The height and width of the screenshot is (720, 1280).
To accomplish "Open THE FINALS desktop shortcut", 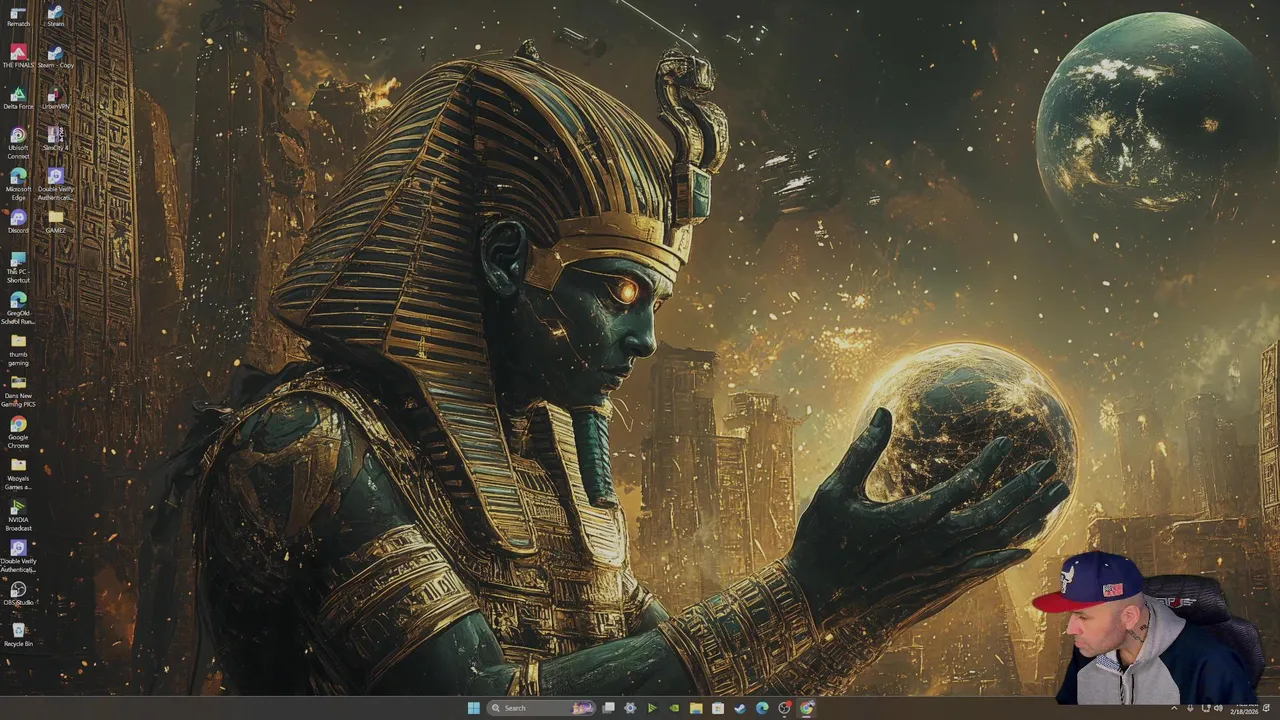I will (x=18, y=56).
